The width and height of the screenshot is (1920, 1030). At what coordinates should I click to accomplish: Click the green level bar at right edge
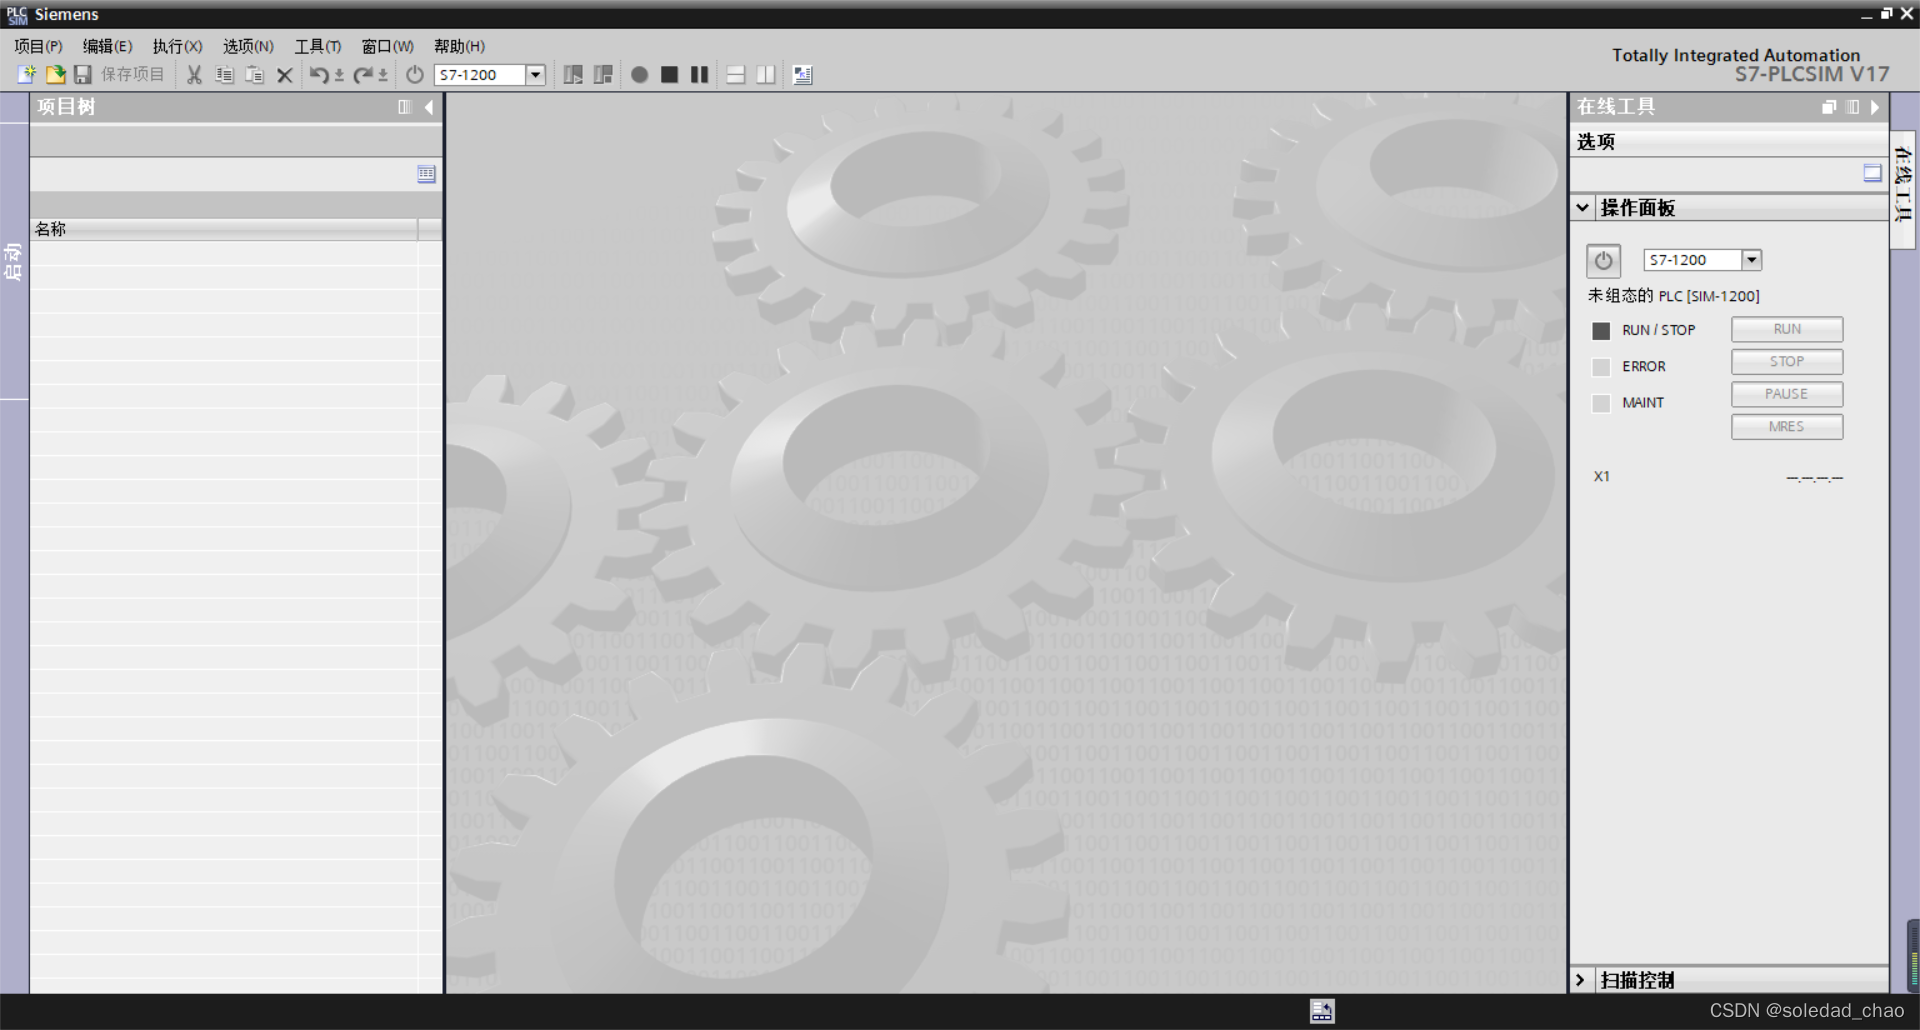click(1913, 956)
